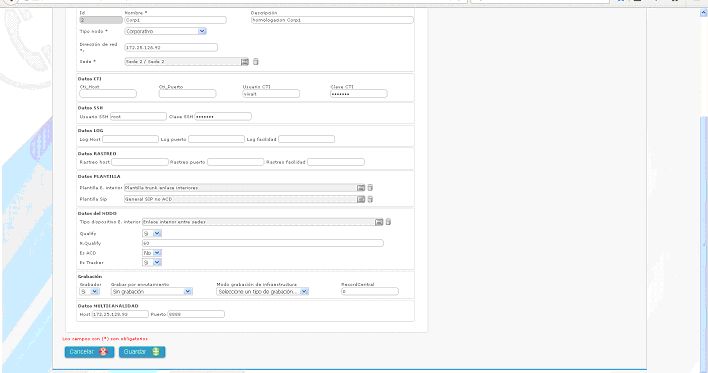Open Plantilla E. interior selector icon
This screenshot has height=373, width=708.
point(361,187)
